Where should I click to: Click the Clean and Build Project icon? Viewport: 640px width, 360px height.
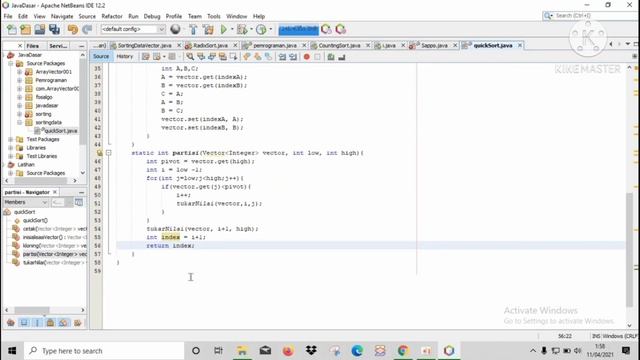click(x=208, y=29)
